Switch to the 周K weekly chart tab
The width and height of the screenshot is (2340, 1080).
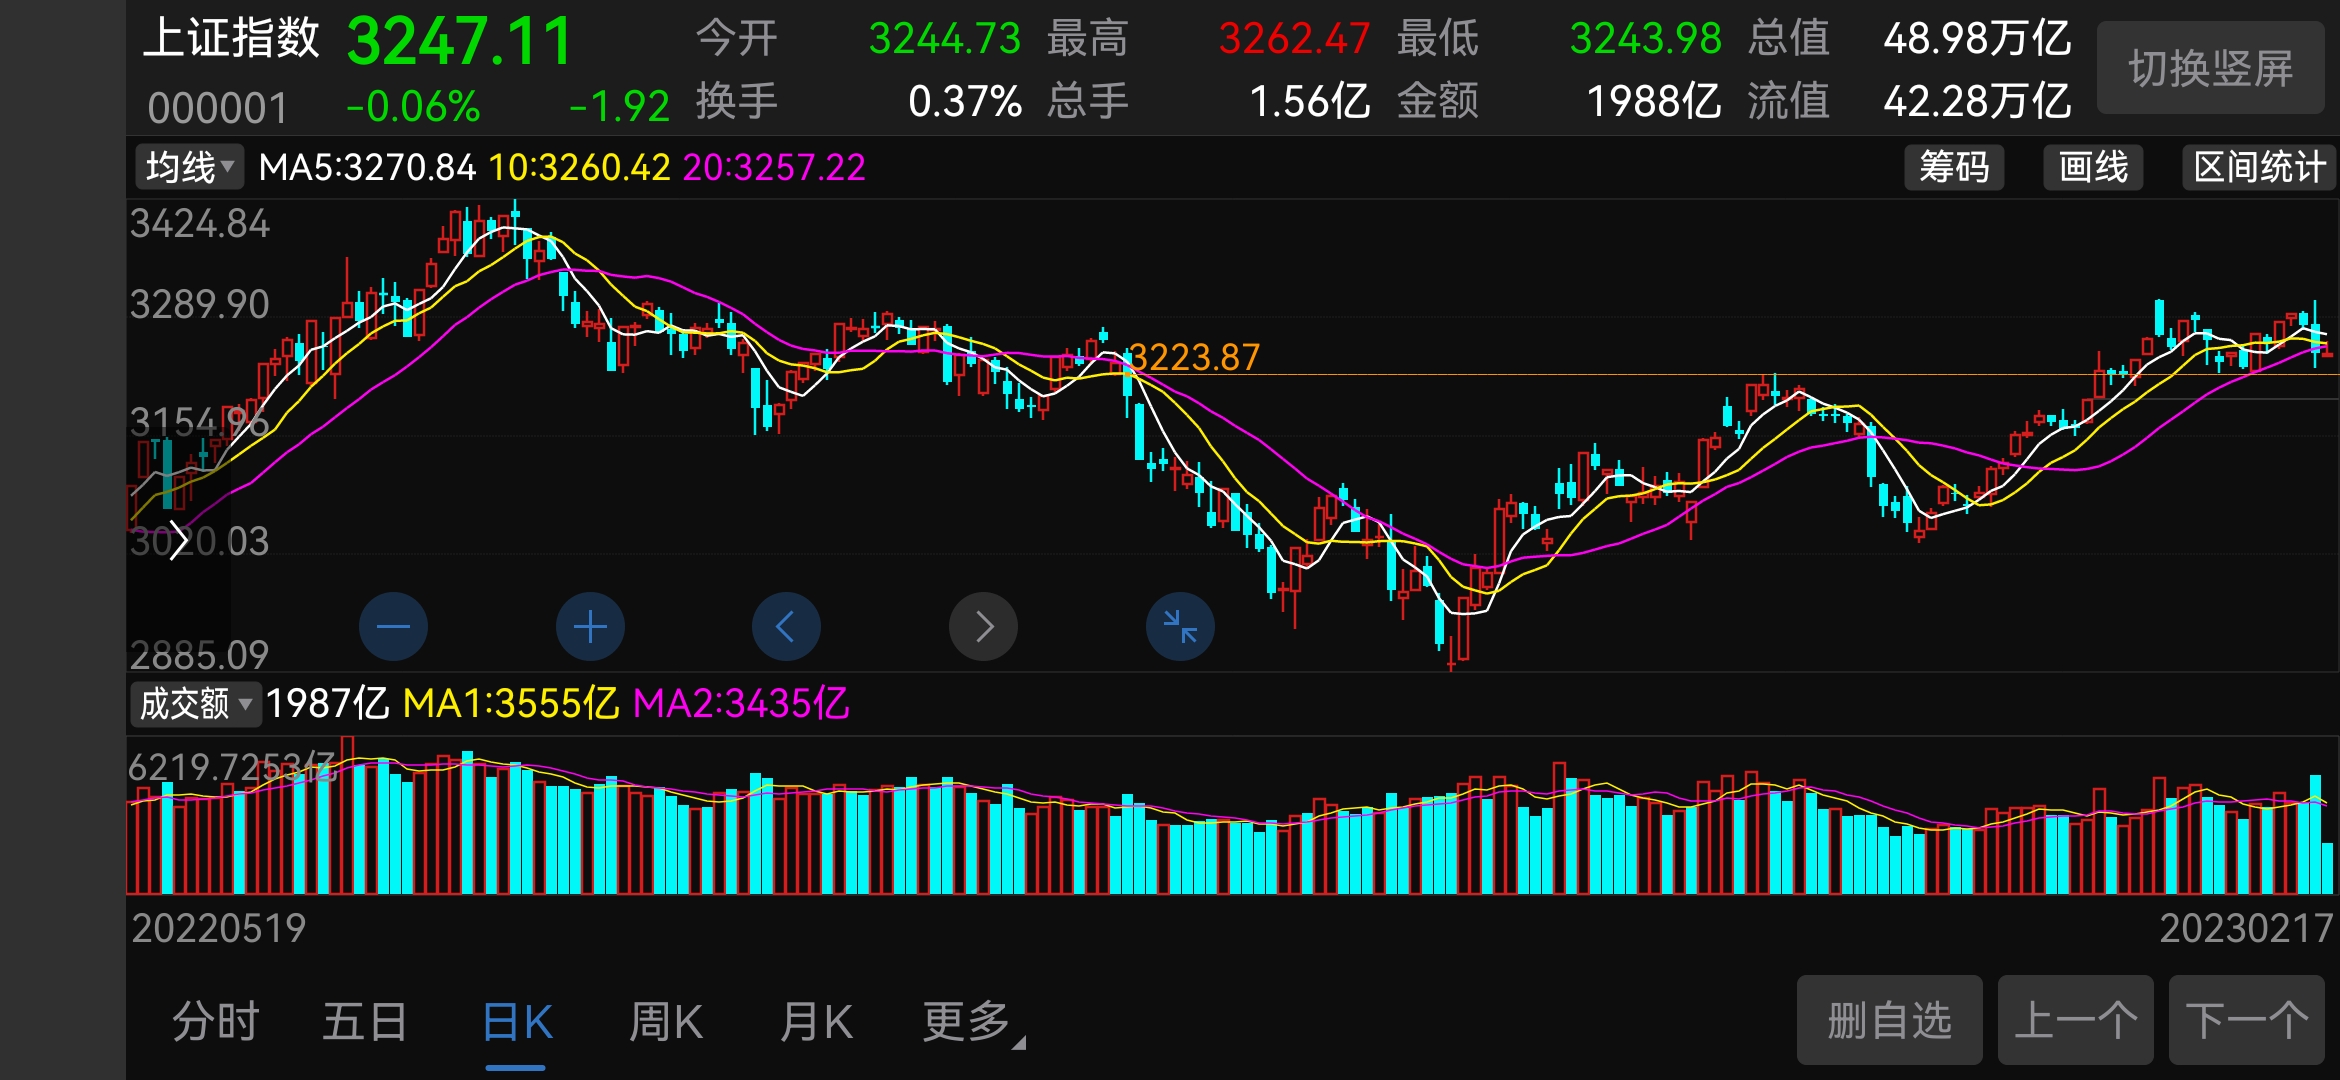(x=665, y=1022)
